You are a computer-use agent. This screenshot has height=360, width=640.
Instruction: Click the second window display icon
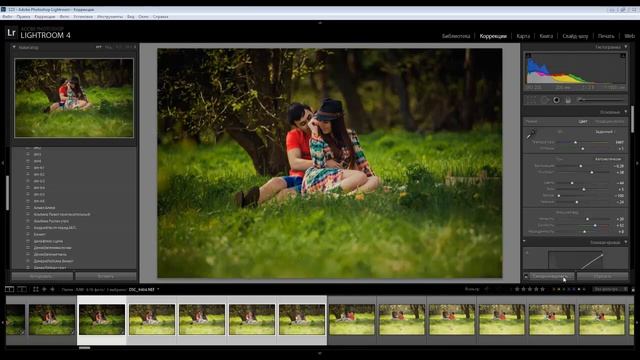pyautogui.click(x=22, y=289)
